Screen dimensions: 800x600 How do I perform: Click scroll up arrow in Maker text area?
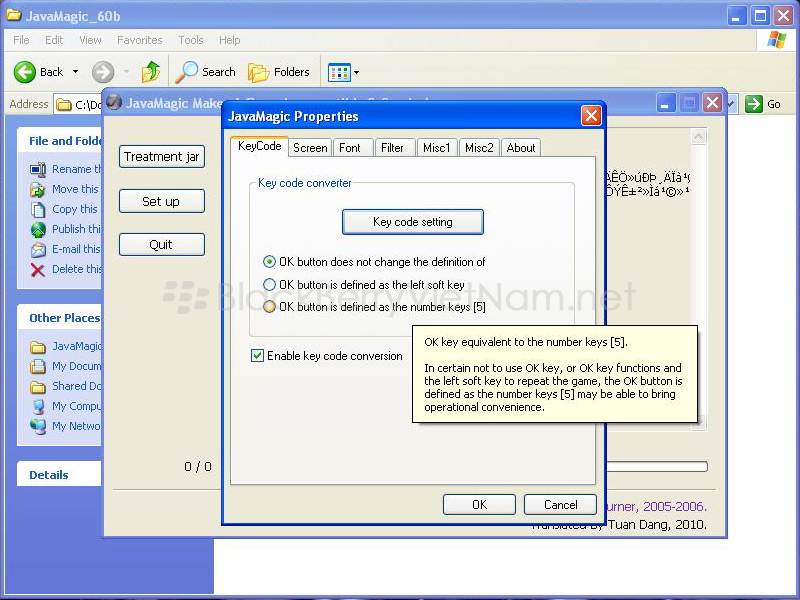point(698,136)
